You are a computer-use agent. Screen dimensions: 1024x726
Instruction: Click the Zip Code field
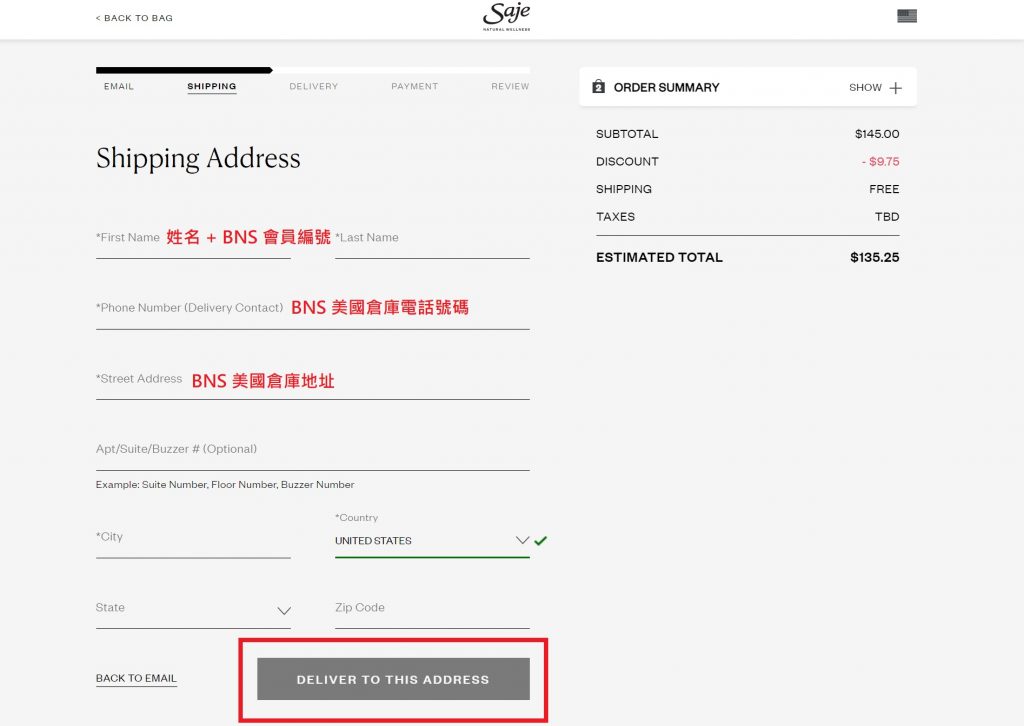pyautogui.click(x=431, y=608)
